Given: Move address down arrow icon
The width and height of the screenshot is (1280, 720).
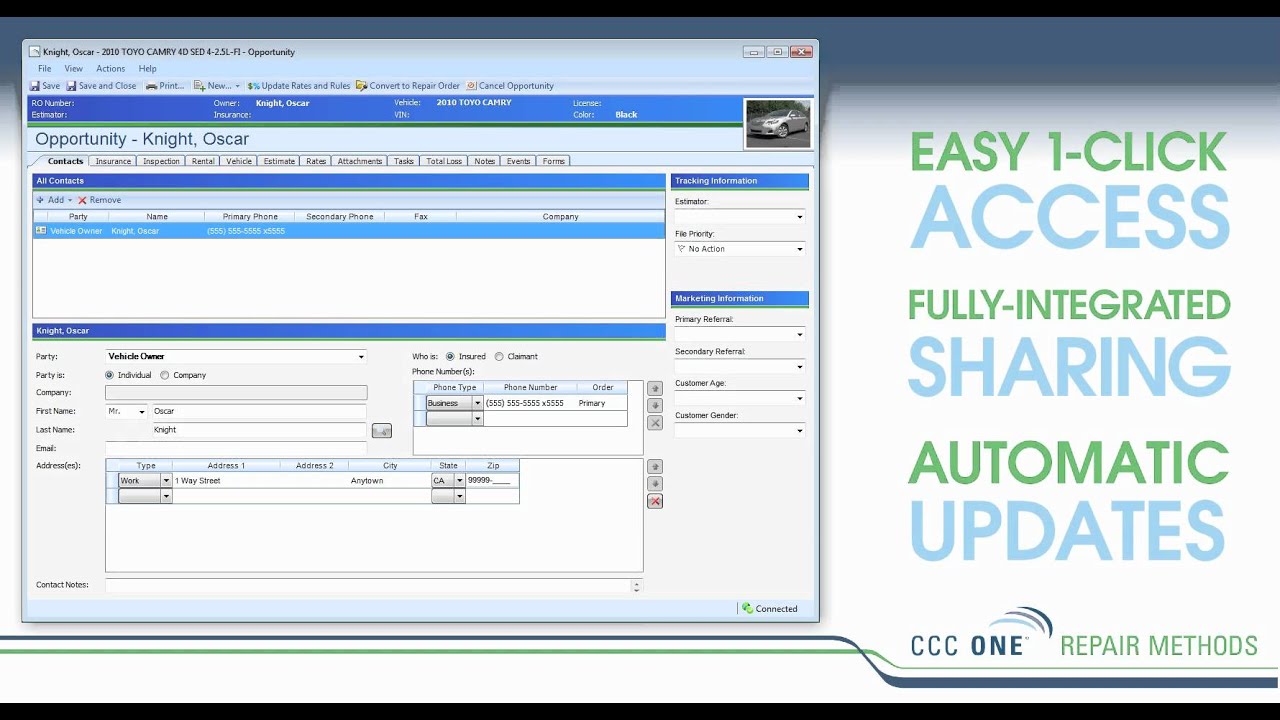Looking at the screenshot, I should click(x=655, y=484).
